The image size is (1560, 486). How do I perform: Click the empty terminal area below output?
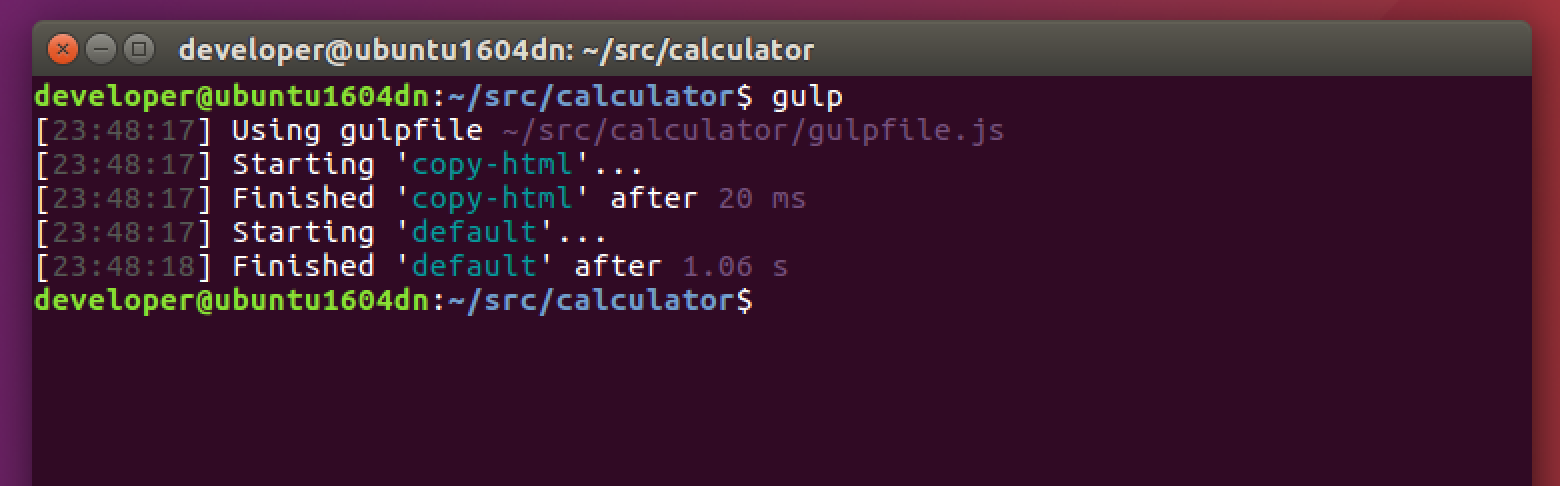click(x=780, y=400)
